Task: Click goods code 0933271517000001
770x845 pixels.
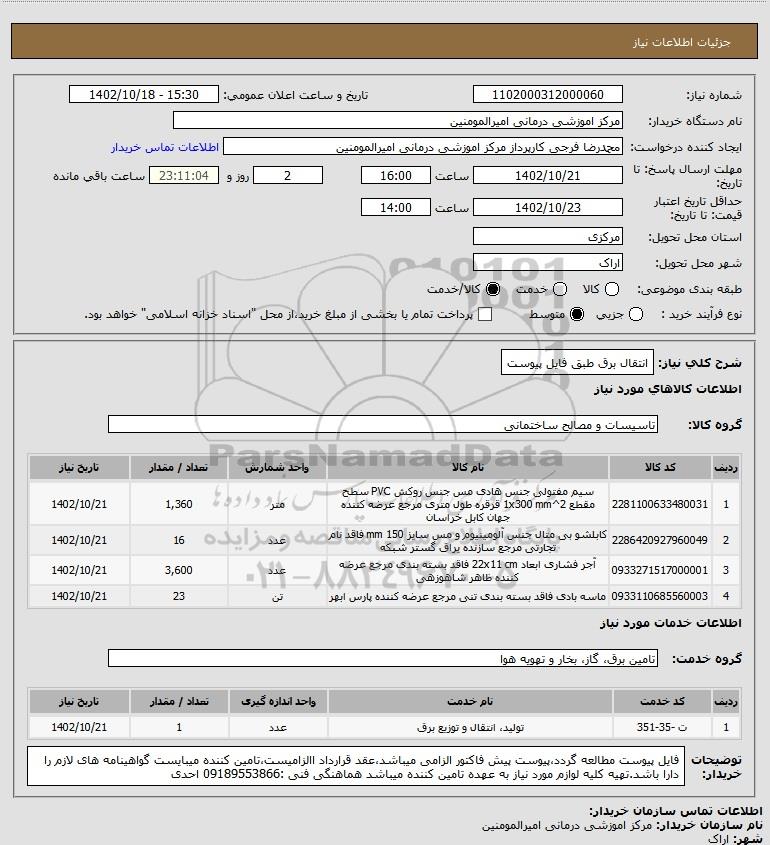Action: pos(660,570)
